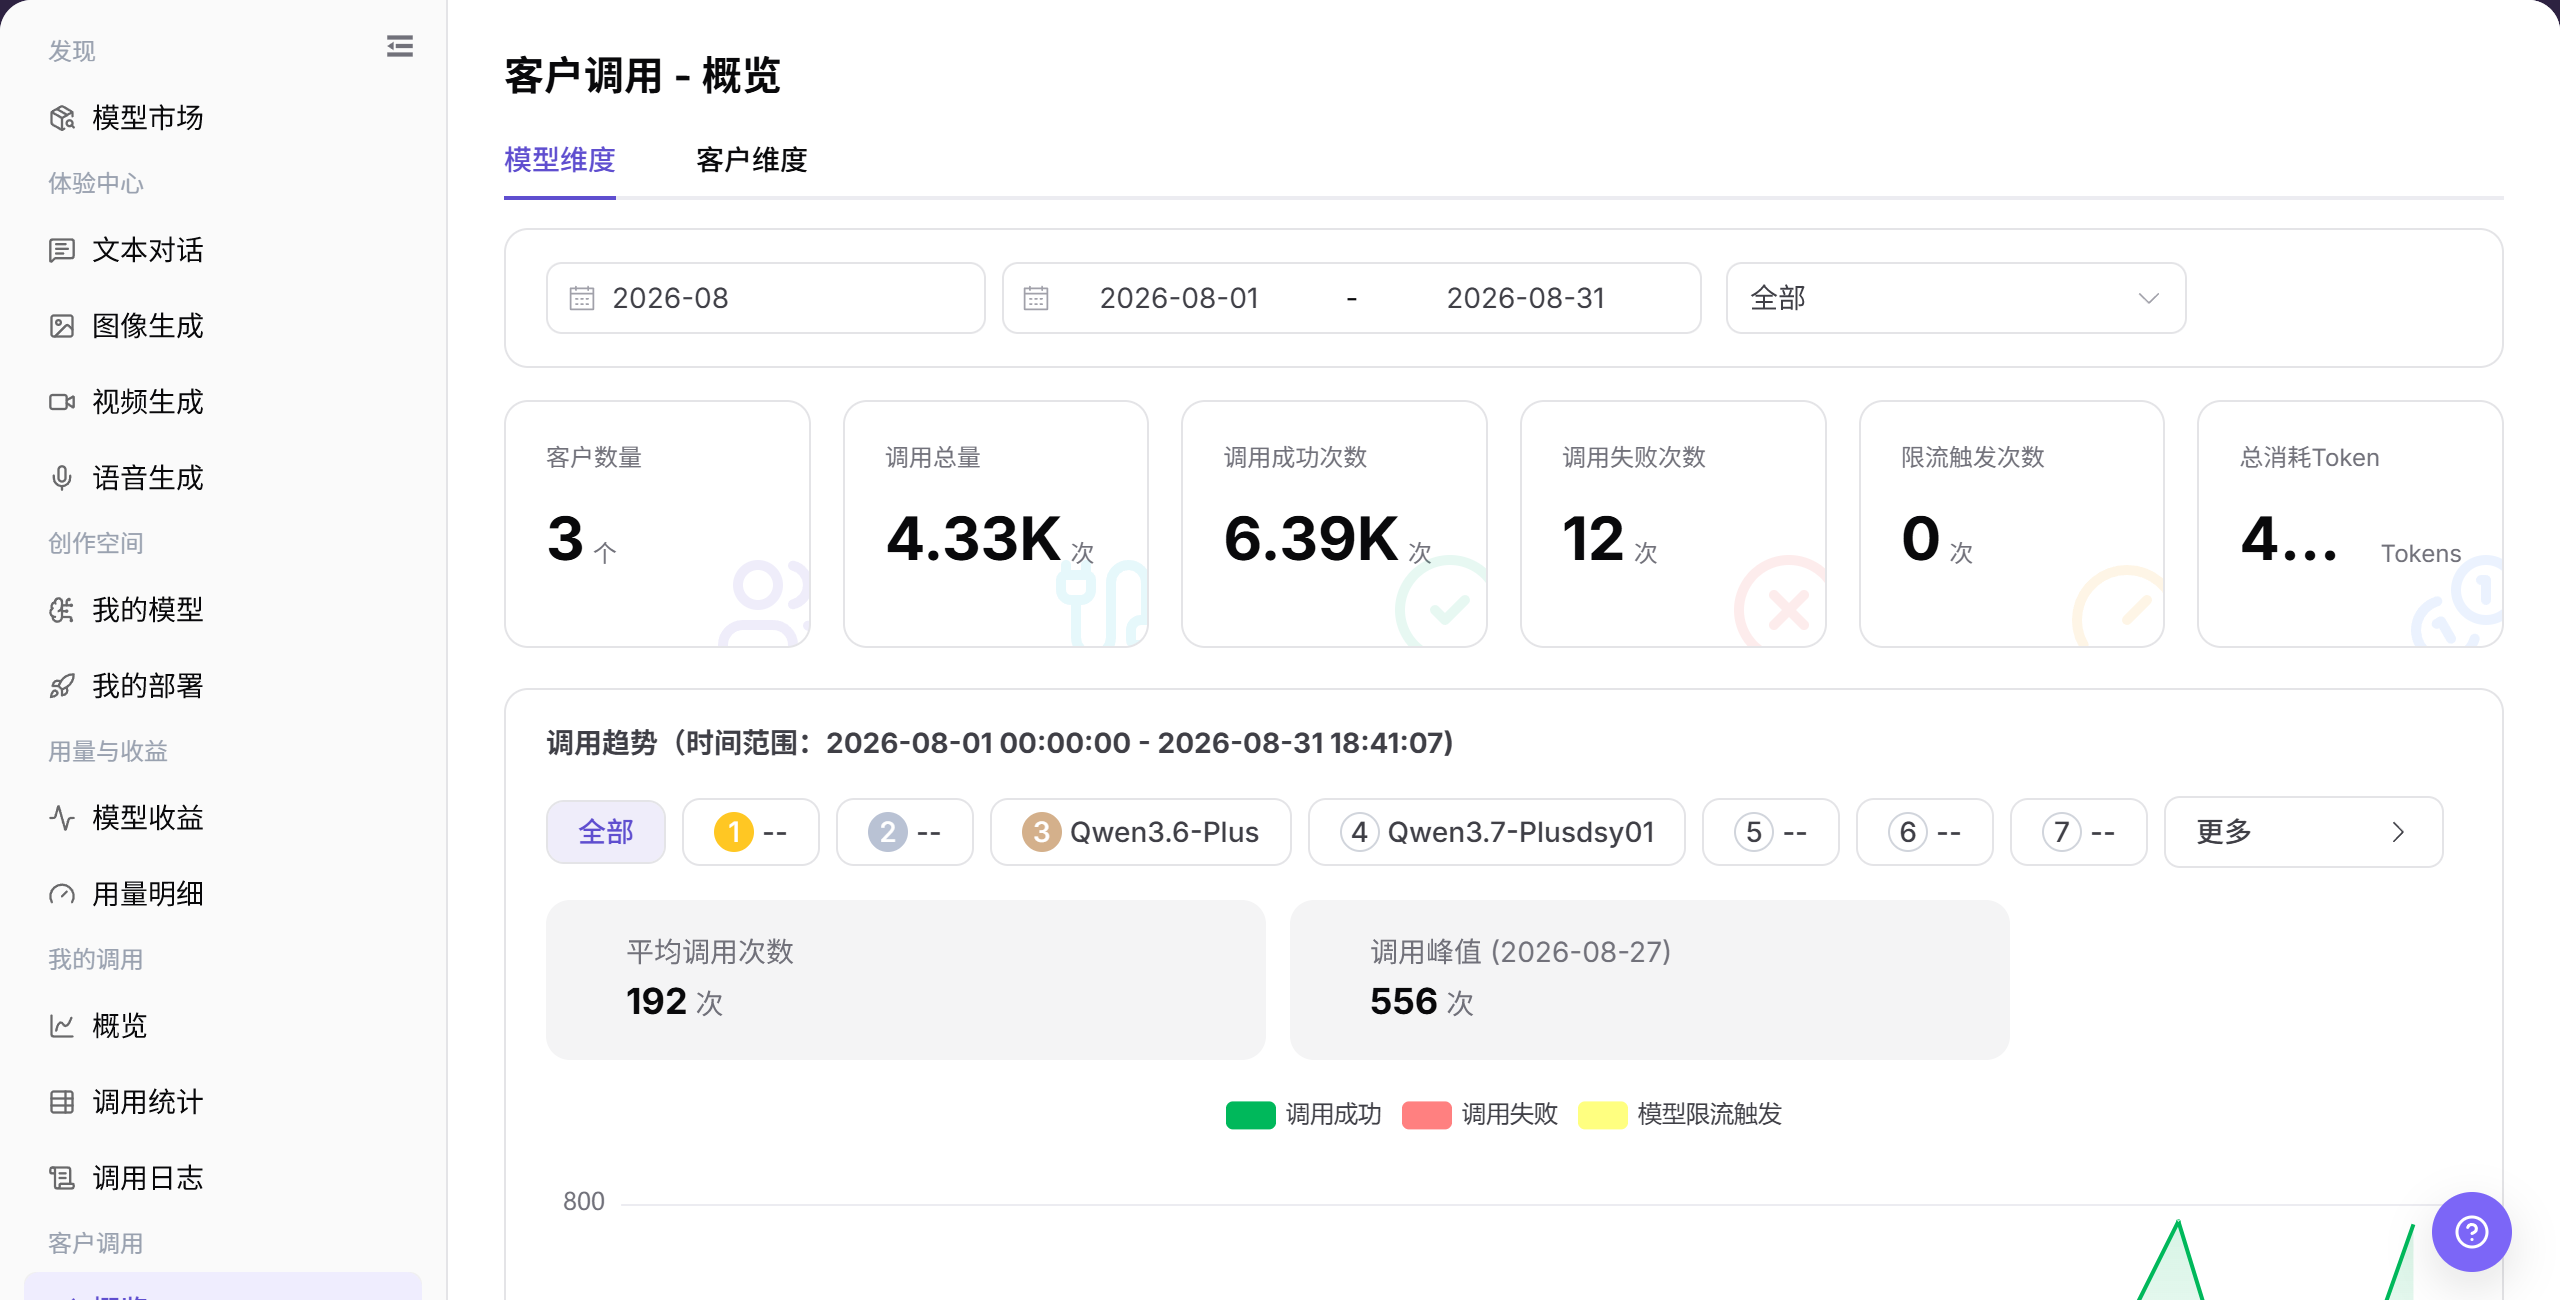Click the 调用统计 table icon

(x=62, y=1102)
